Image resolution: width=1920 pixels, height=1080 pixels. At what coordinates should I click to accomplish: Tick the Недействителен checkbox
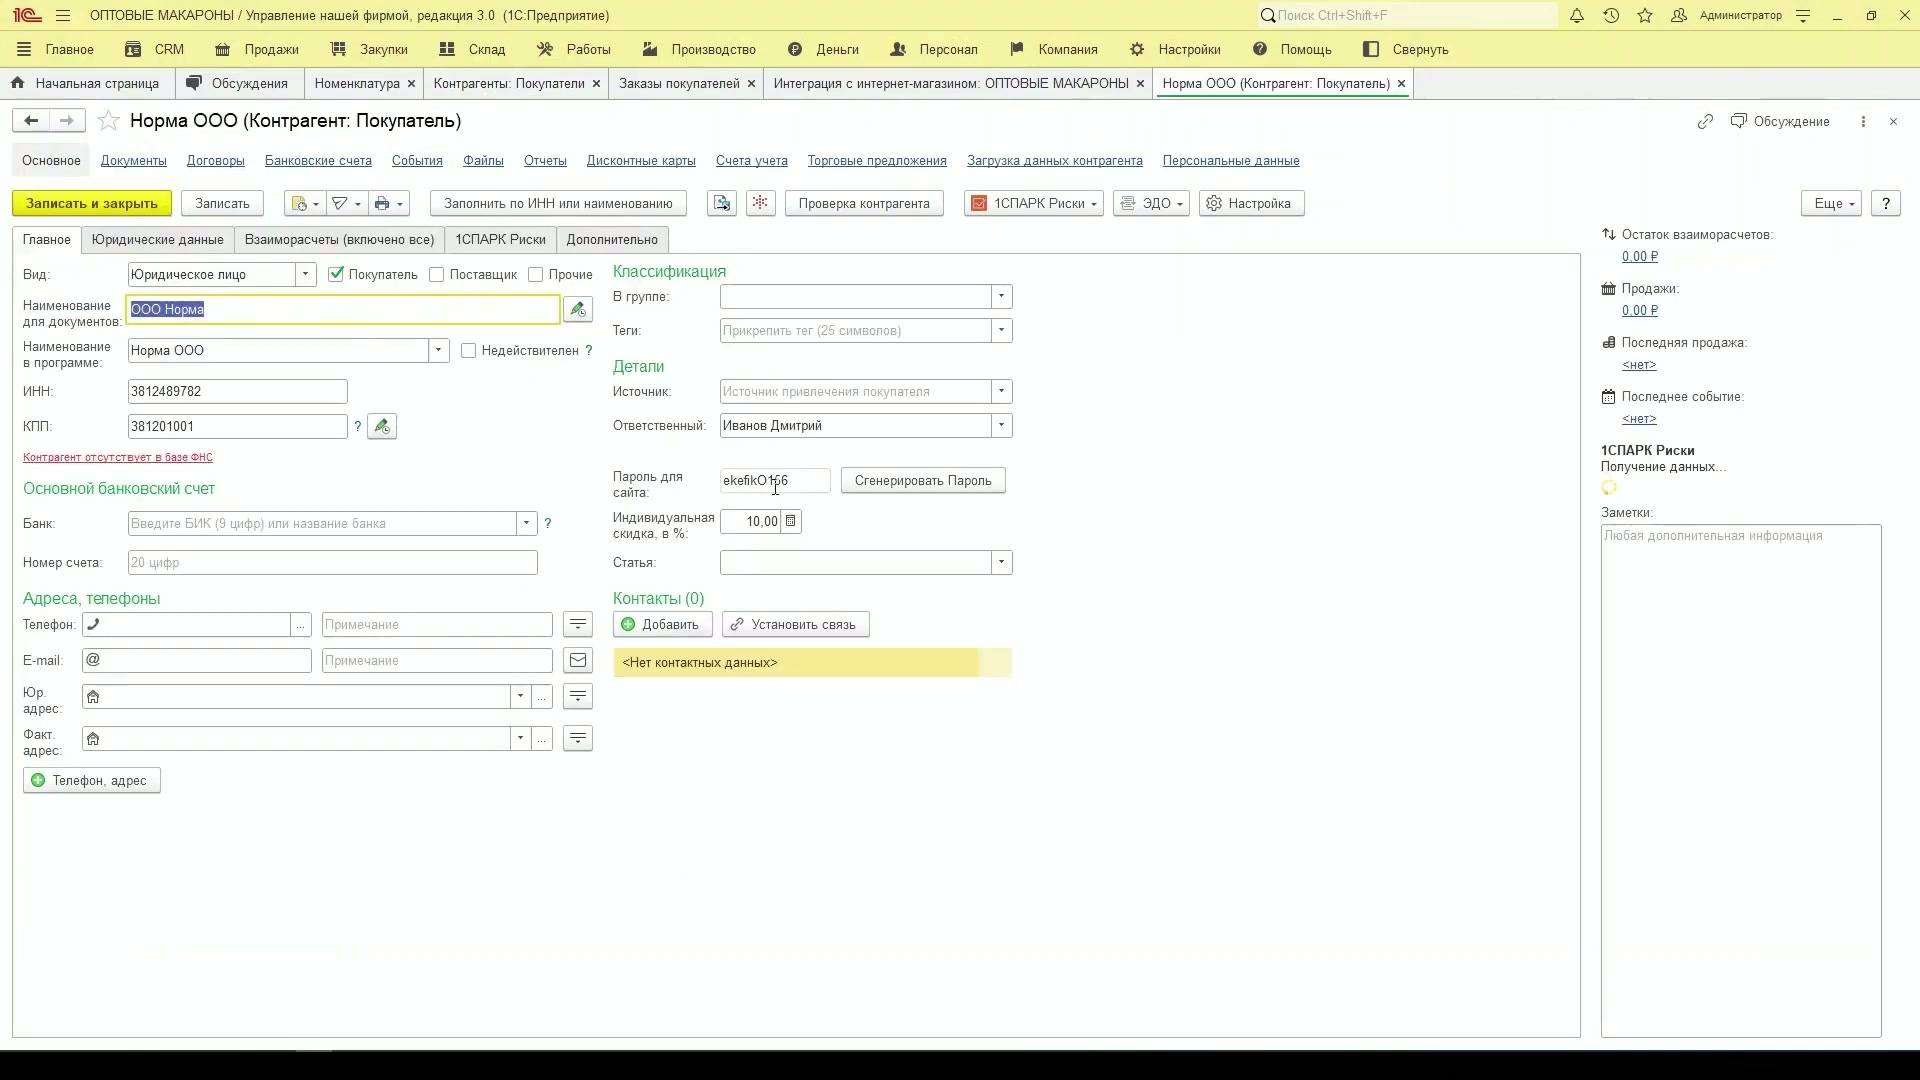pos(468,351)
